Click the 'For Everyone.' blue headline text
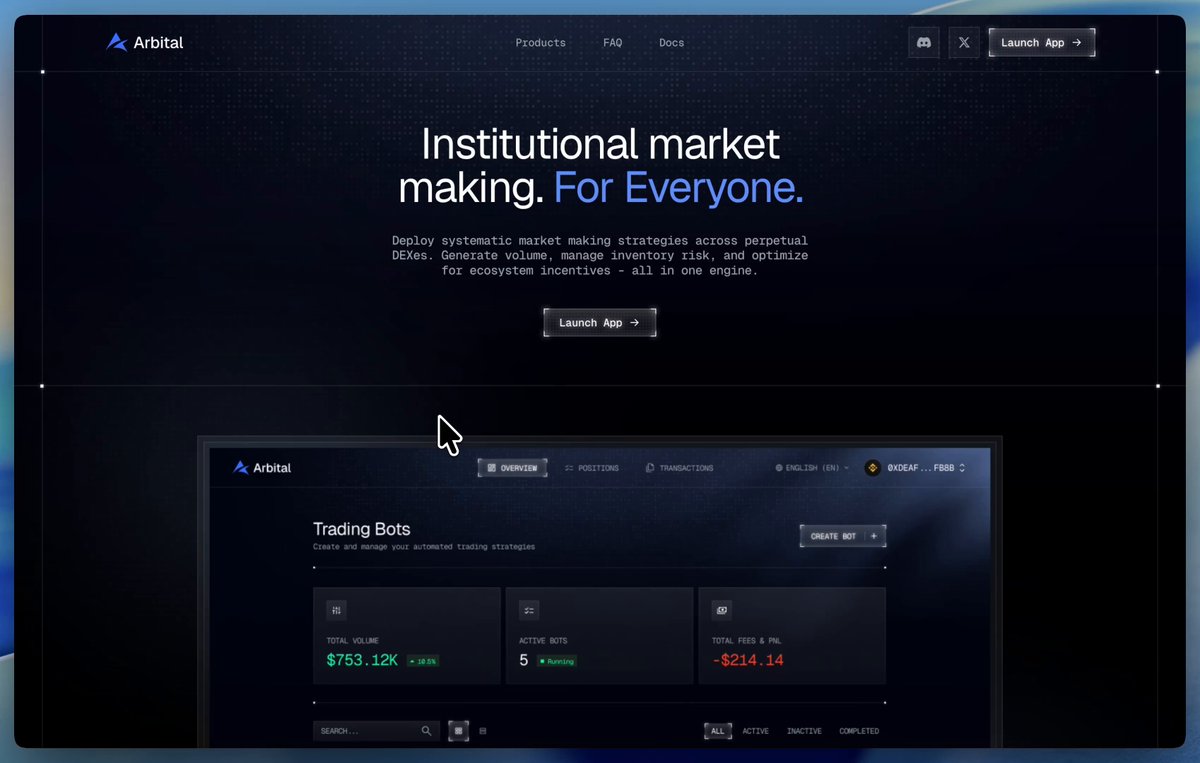This screenshot has width=1200, height=763. click(x=678, y=188)
